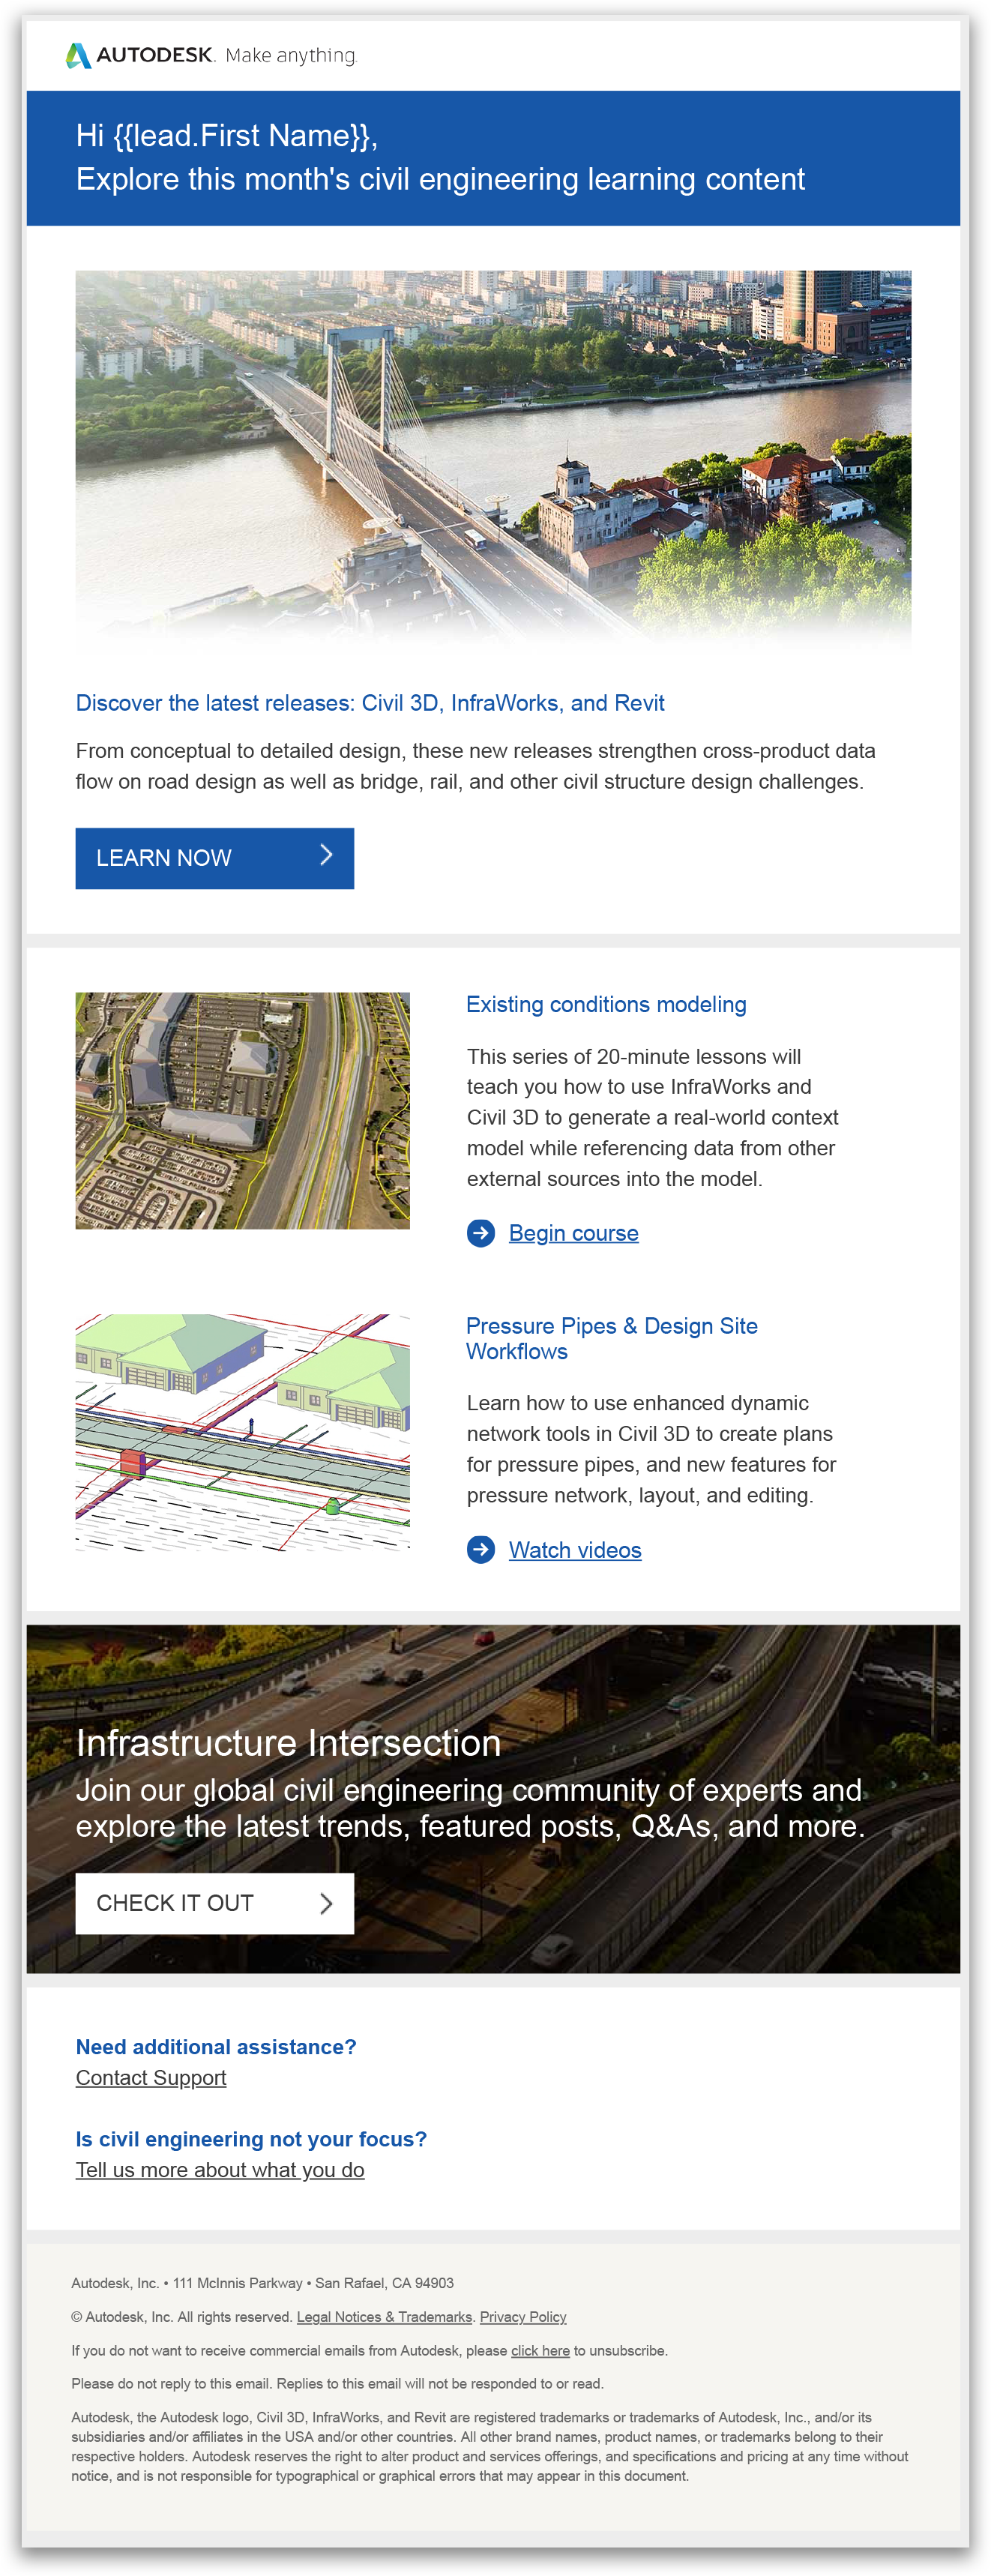Click 'Is civil engineering not your focus?' text
Screen dimensions: 991x2576
[x=251, y=2138]
